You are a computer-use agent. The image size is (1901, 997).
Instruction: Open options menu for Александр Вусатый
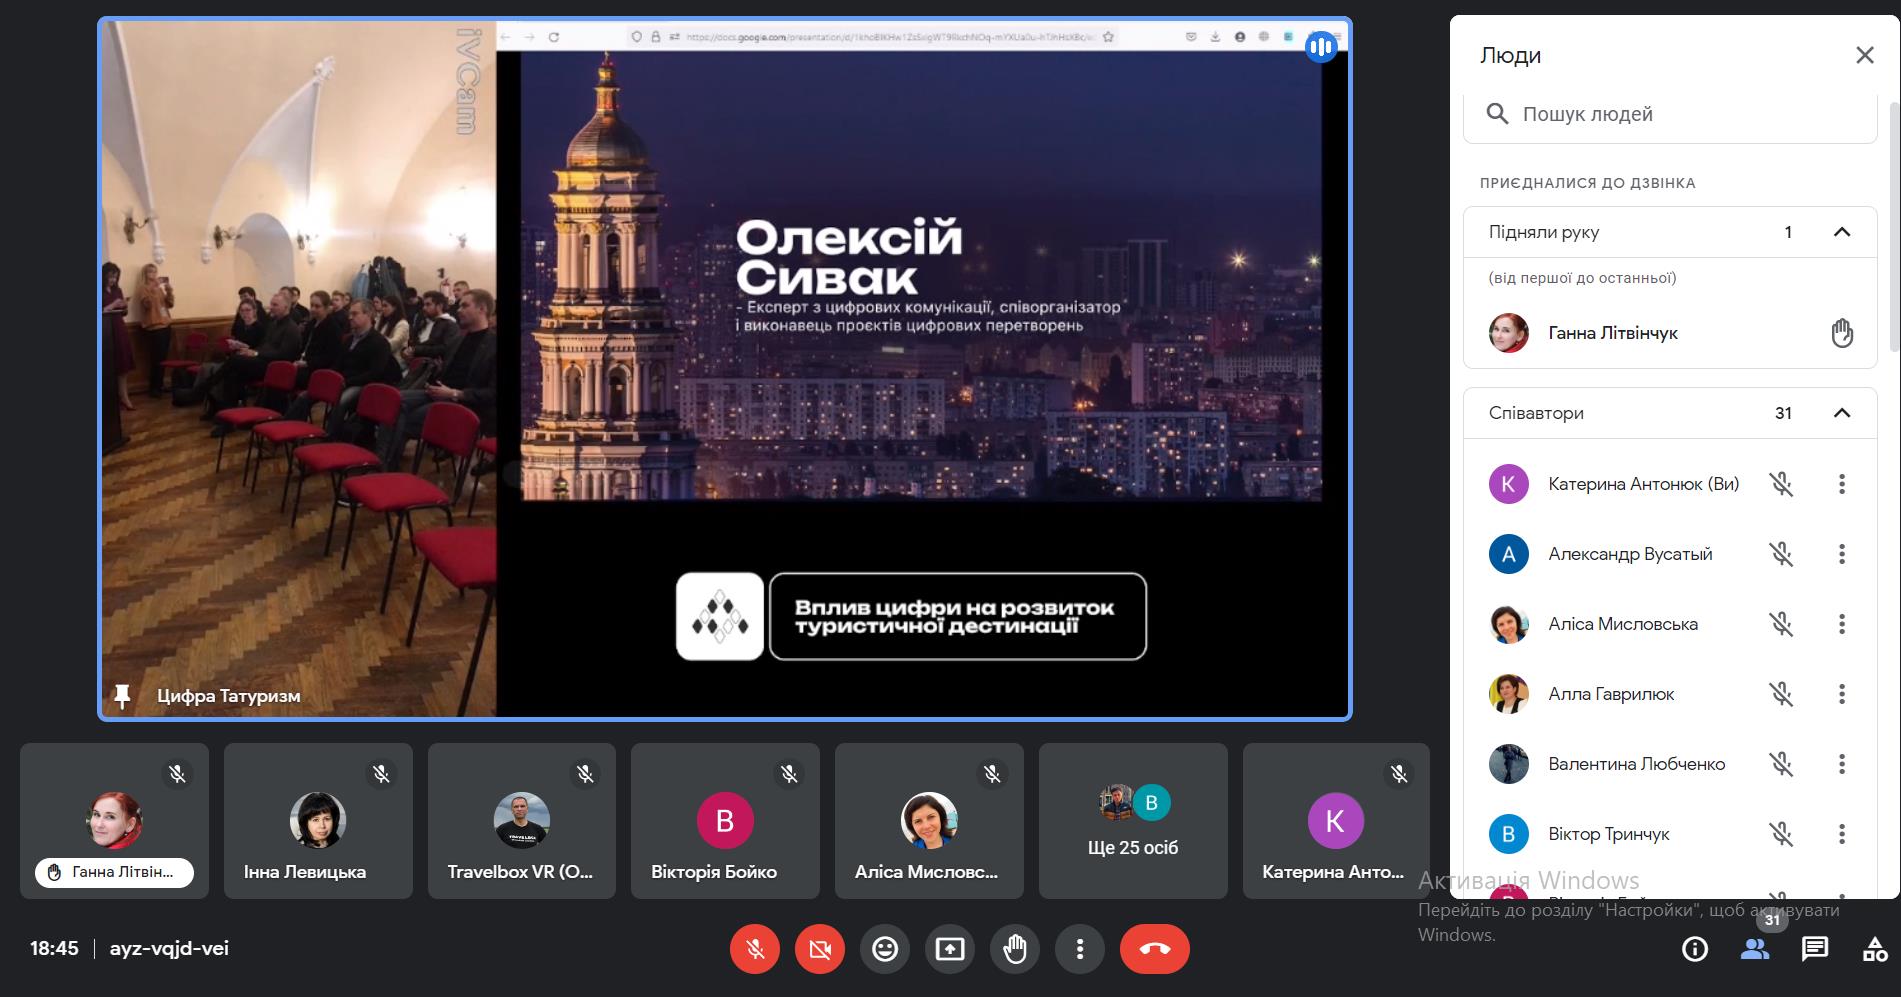click(1841, 554)
